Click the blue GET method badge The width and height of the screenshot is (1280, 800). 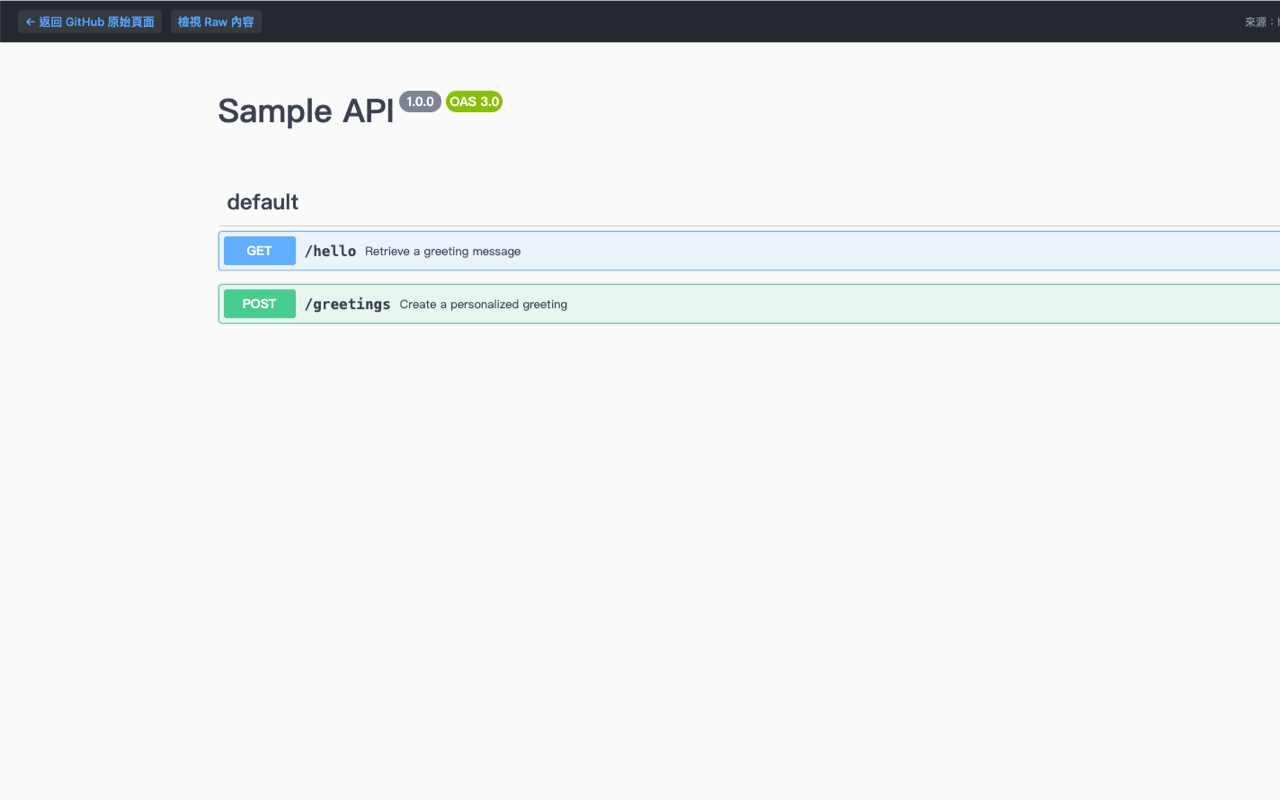click(x=260, y=251)
